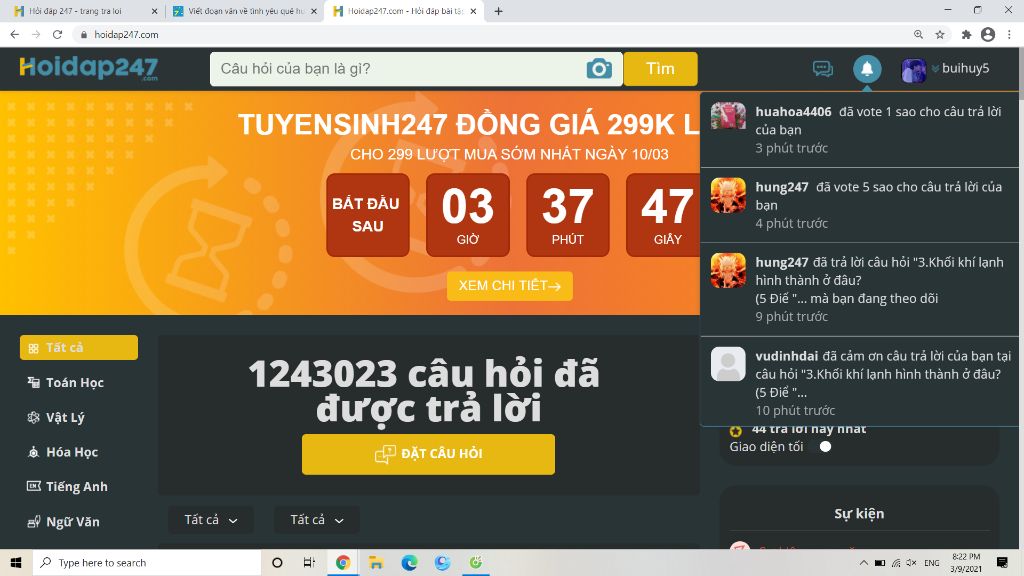
Task: Open vudinhdai thanks notification
Action: tap(859, 383)
